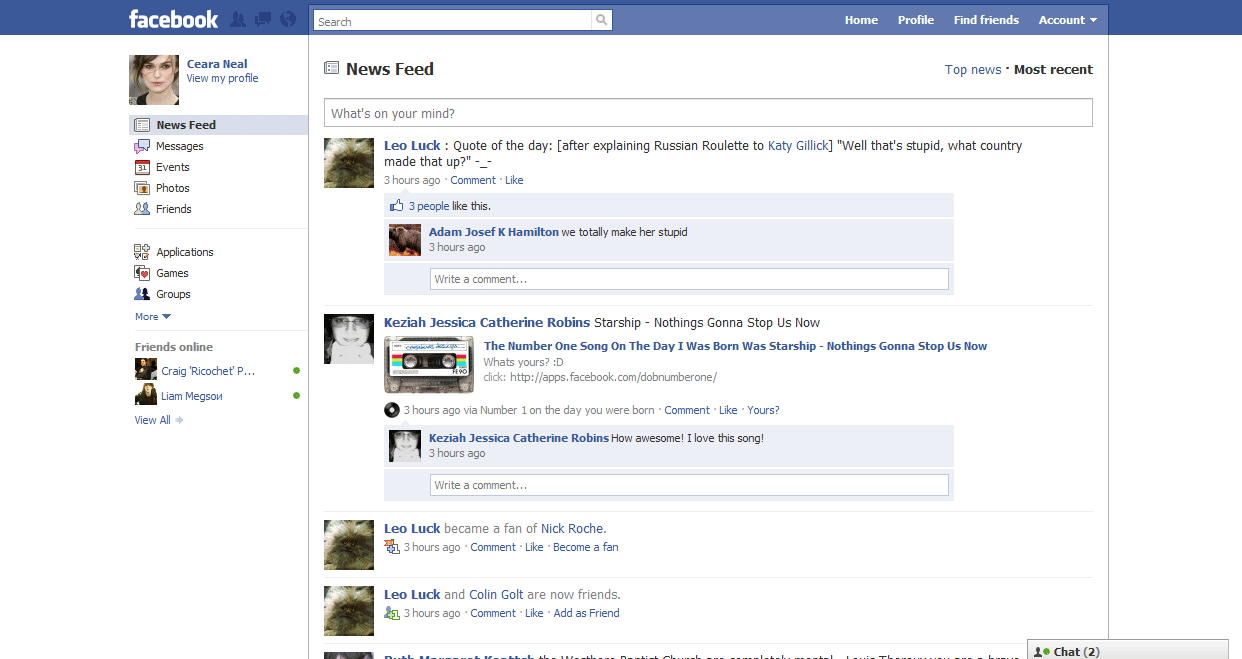1242x659 pixels.
Task: Open messages icon in top bar
Action: tap(263, 19)
